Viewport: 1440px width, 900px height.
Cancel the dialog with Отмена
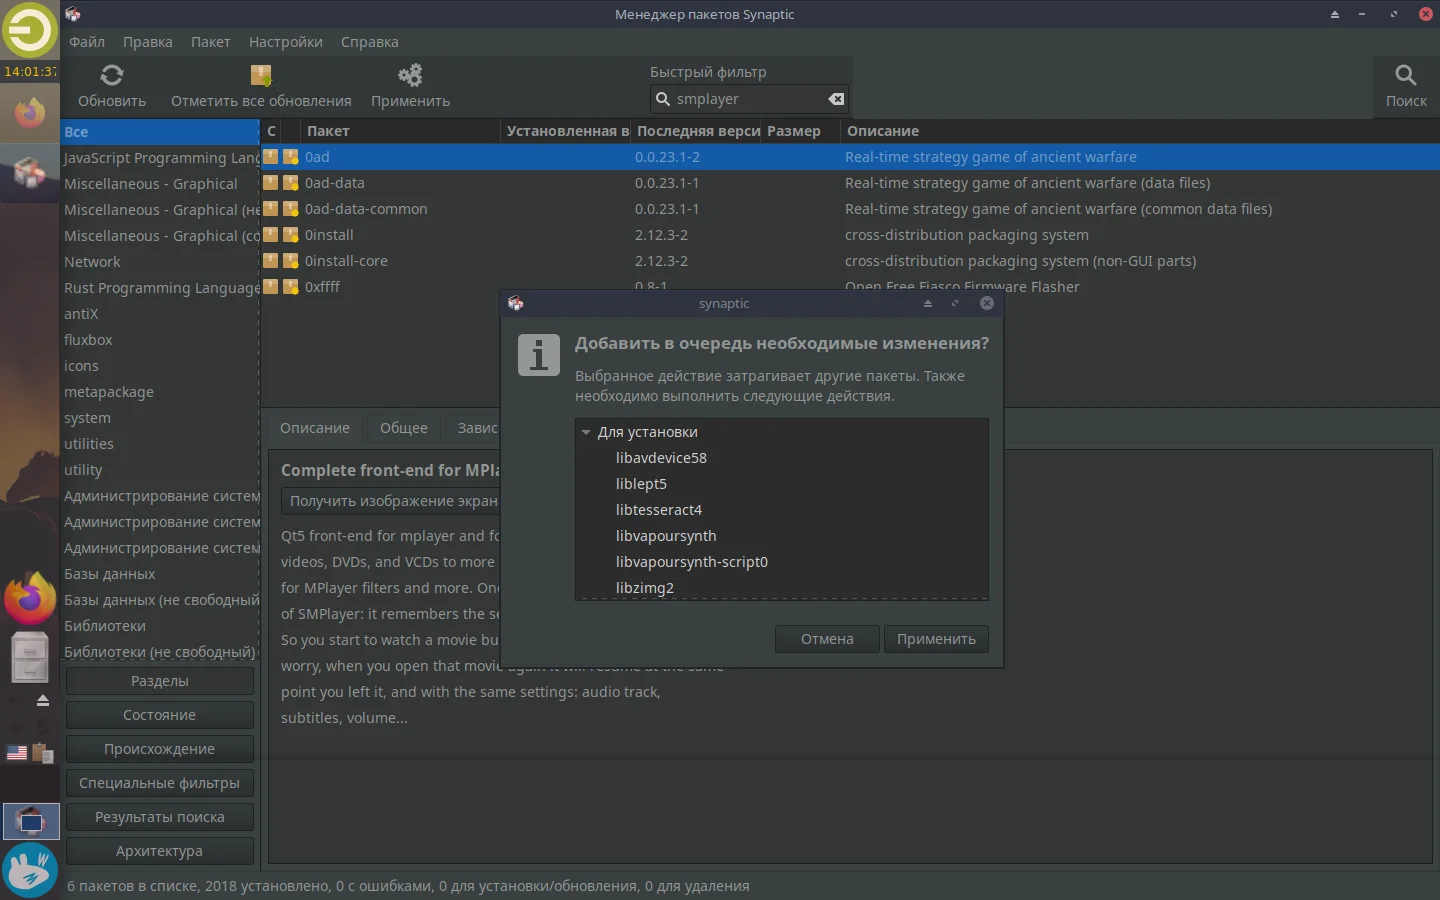[826, 639]
